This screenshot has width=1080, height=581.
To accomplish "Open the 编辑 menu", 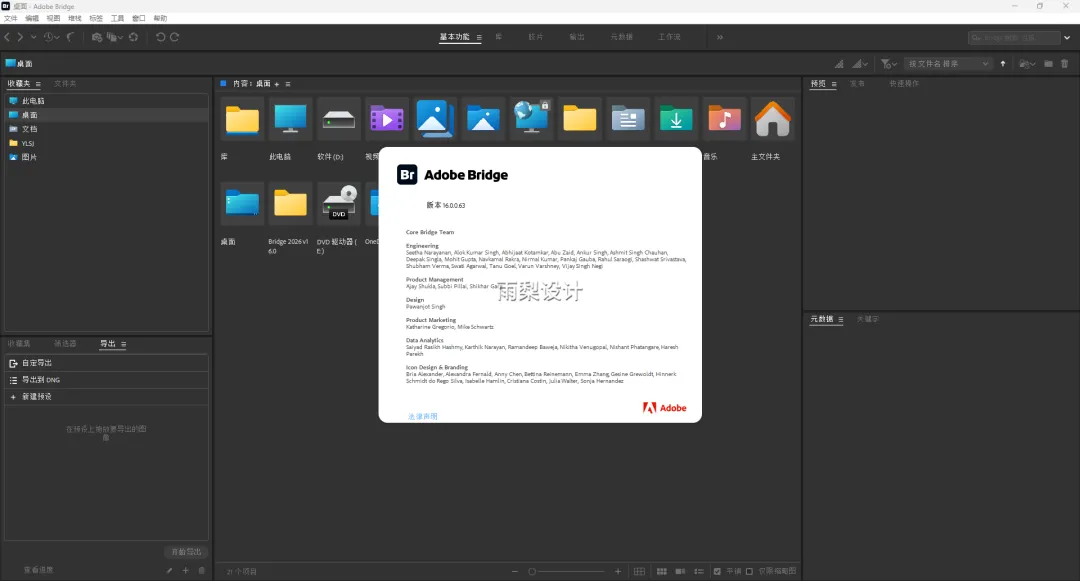I will 32,19.
